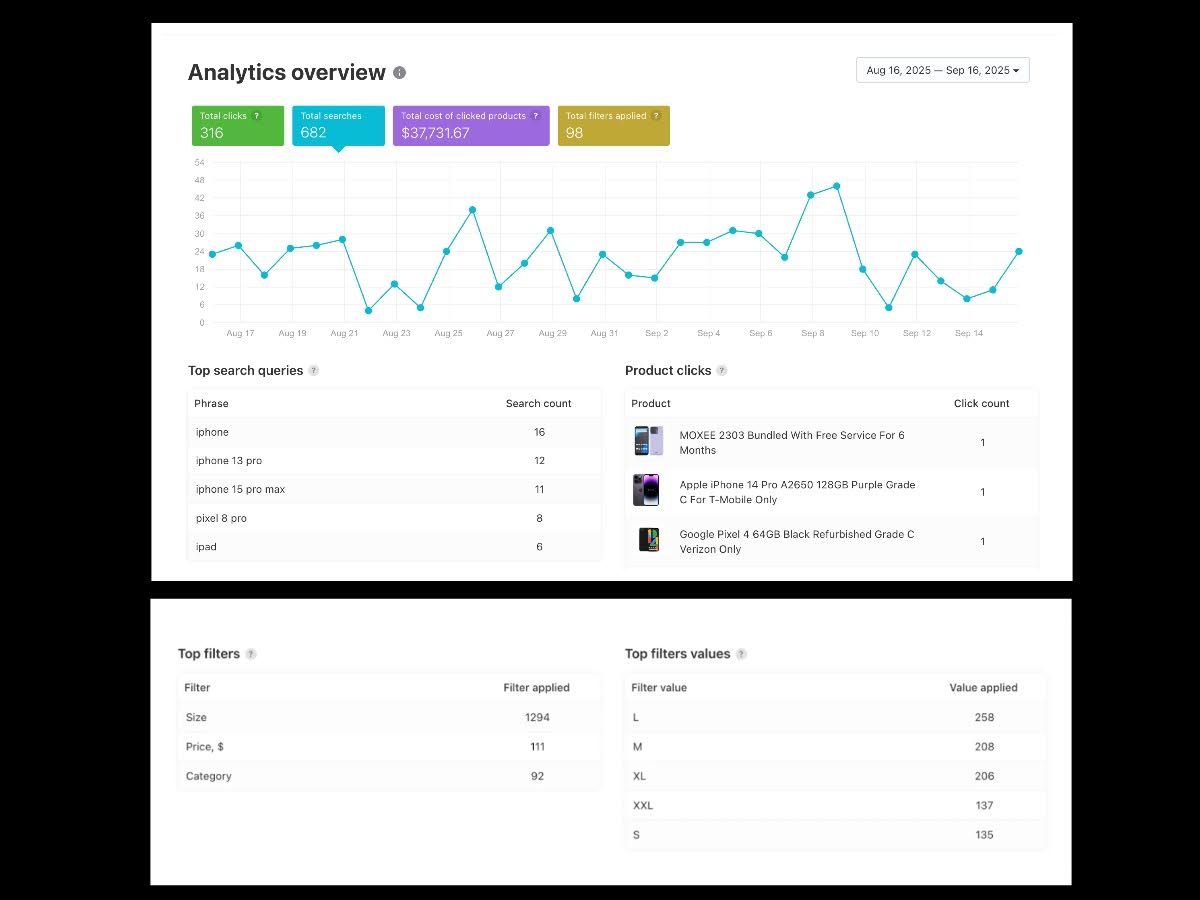Screen dimensions: 1200x900
Task: Click the Product column header
Action: pyautogui.click(x=651, y=404)
